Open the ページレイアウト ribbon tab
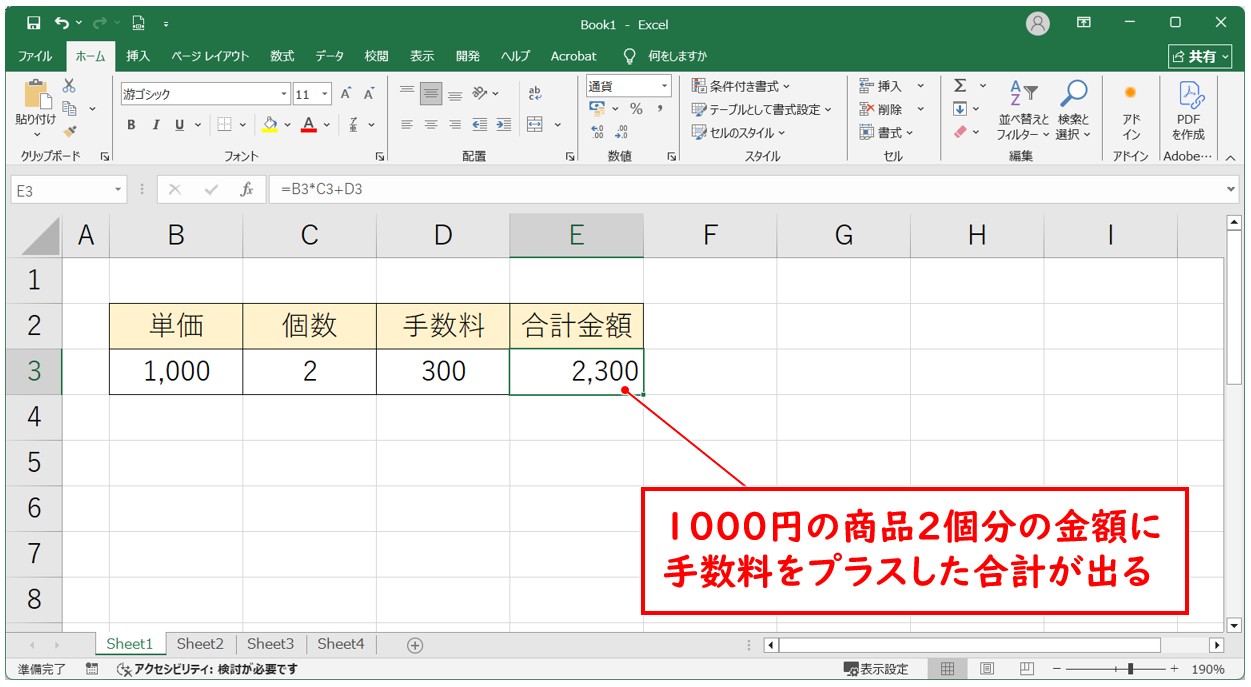 pos(210,56)
